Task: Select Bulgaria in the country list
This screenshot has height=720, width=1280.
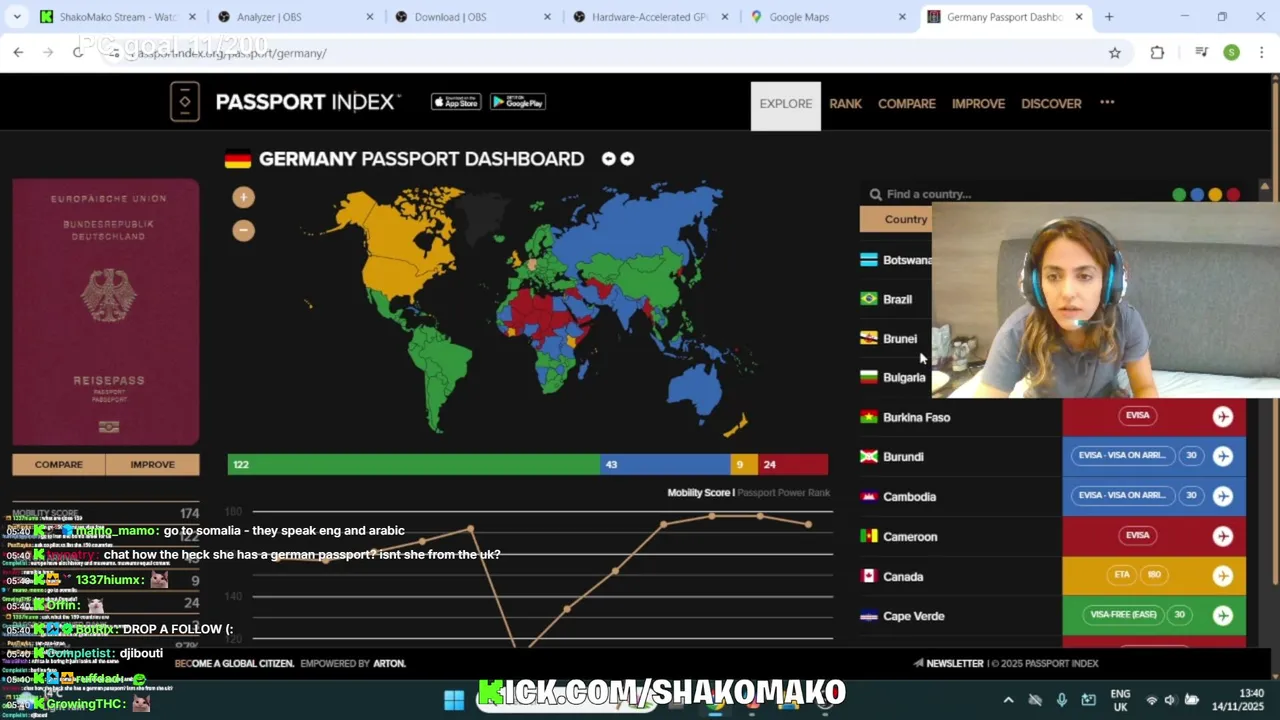Action: point(904,377)
